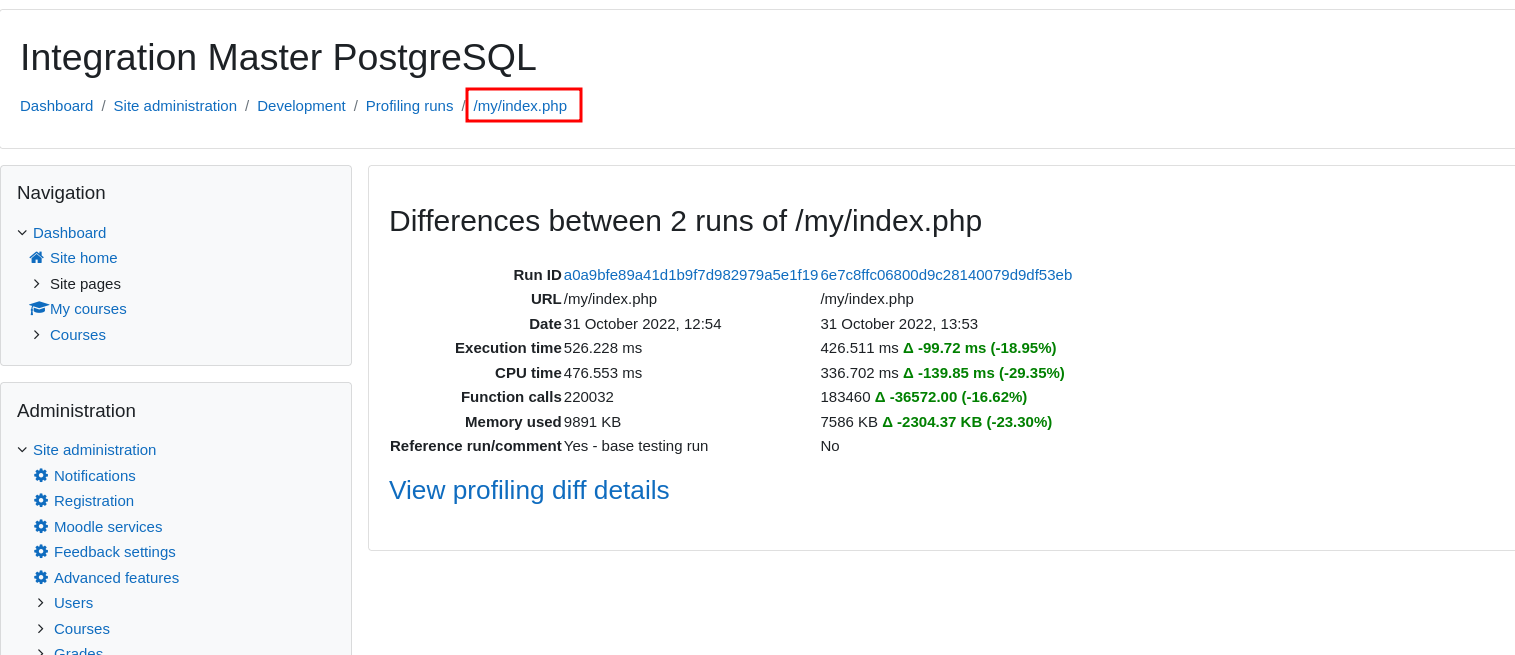Click the My courses graduation cap icon
The height and width of the screenshot is (655, 1515).
[39, 309]
